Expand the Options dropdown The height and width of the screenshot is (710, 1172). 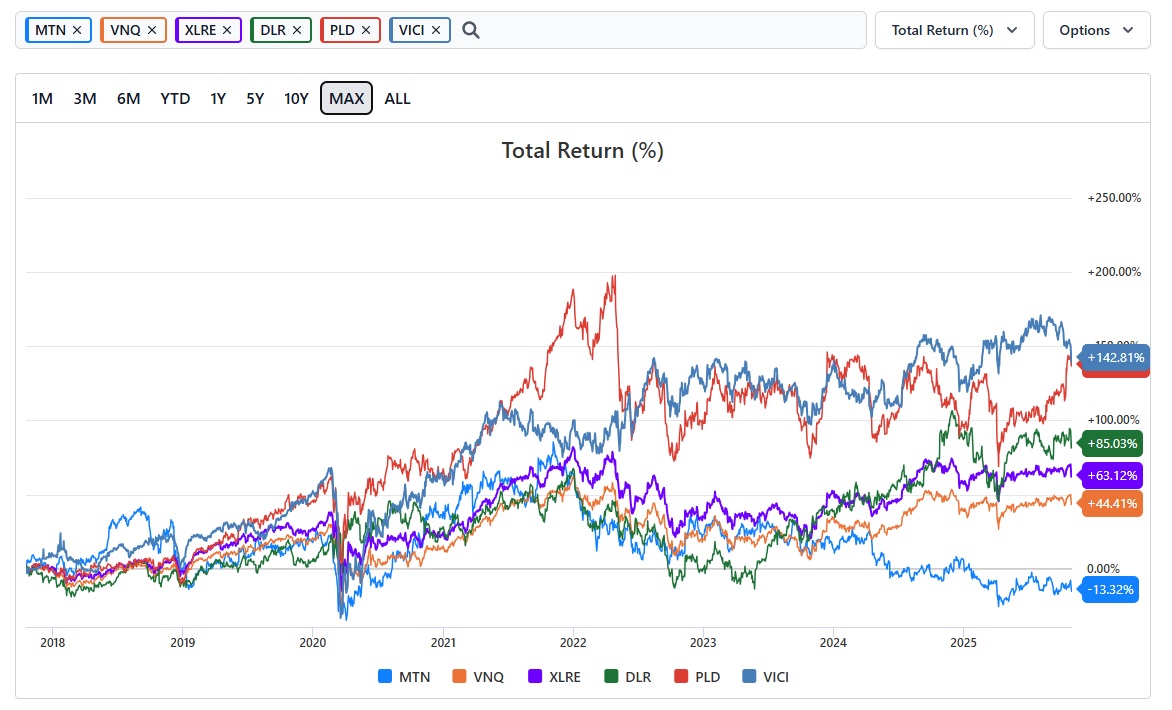(1096, 30)
